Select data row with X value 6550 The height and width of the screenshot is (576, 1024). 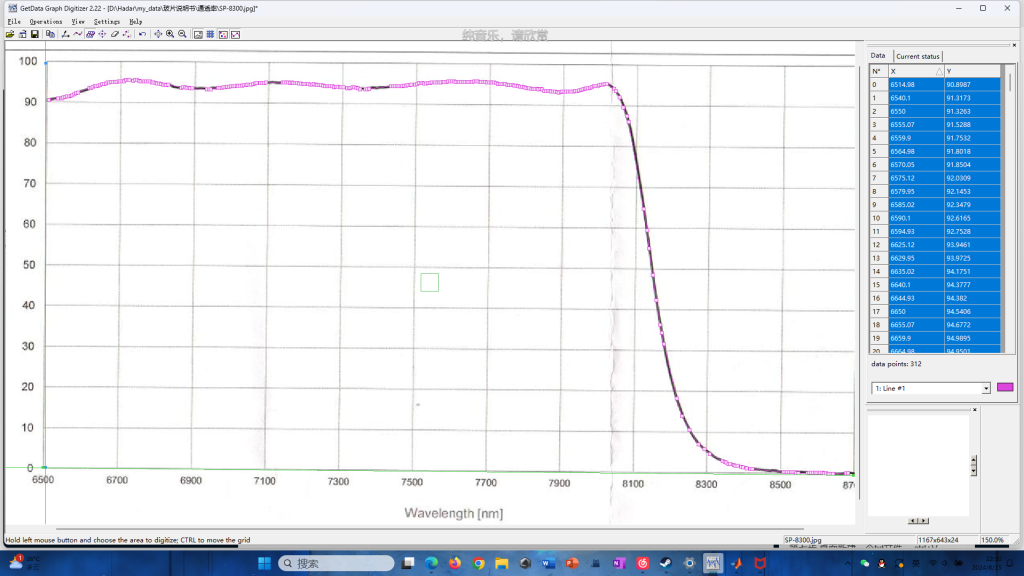tap(915, 111)
